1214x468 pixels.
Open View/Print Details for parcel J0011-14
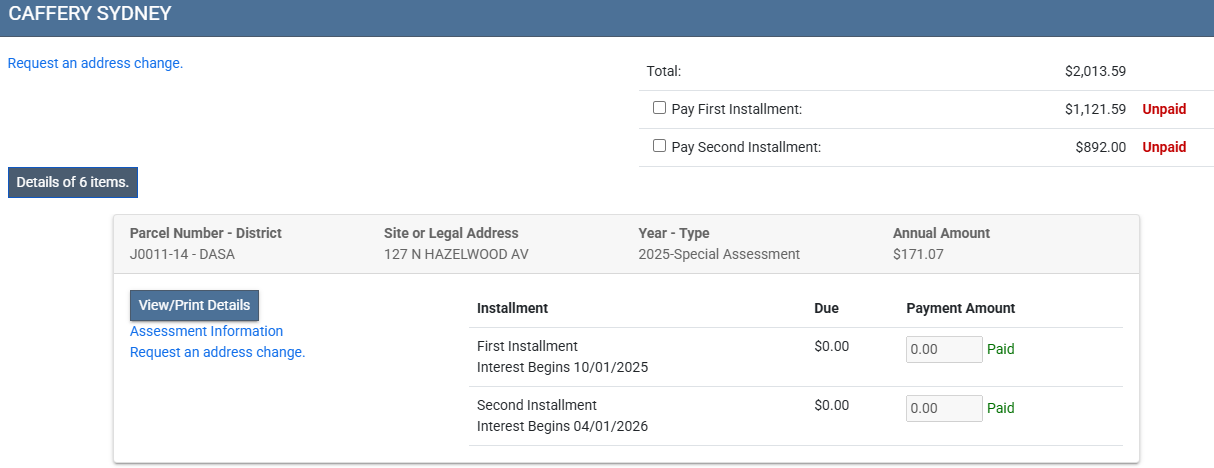(194, 305)
